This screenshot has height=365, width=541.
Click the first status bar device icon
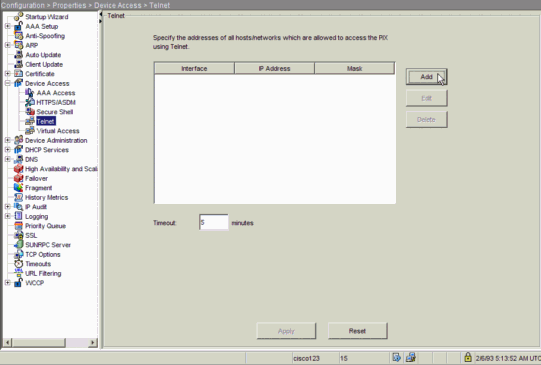(x=396, y=357)
